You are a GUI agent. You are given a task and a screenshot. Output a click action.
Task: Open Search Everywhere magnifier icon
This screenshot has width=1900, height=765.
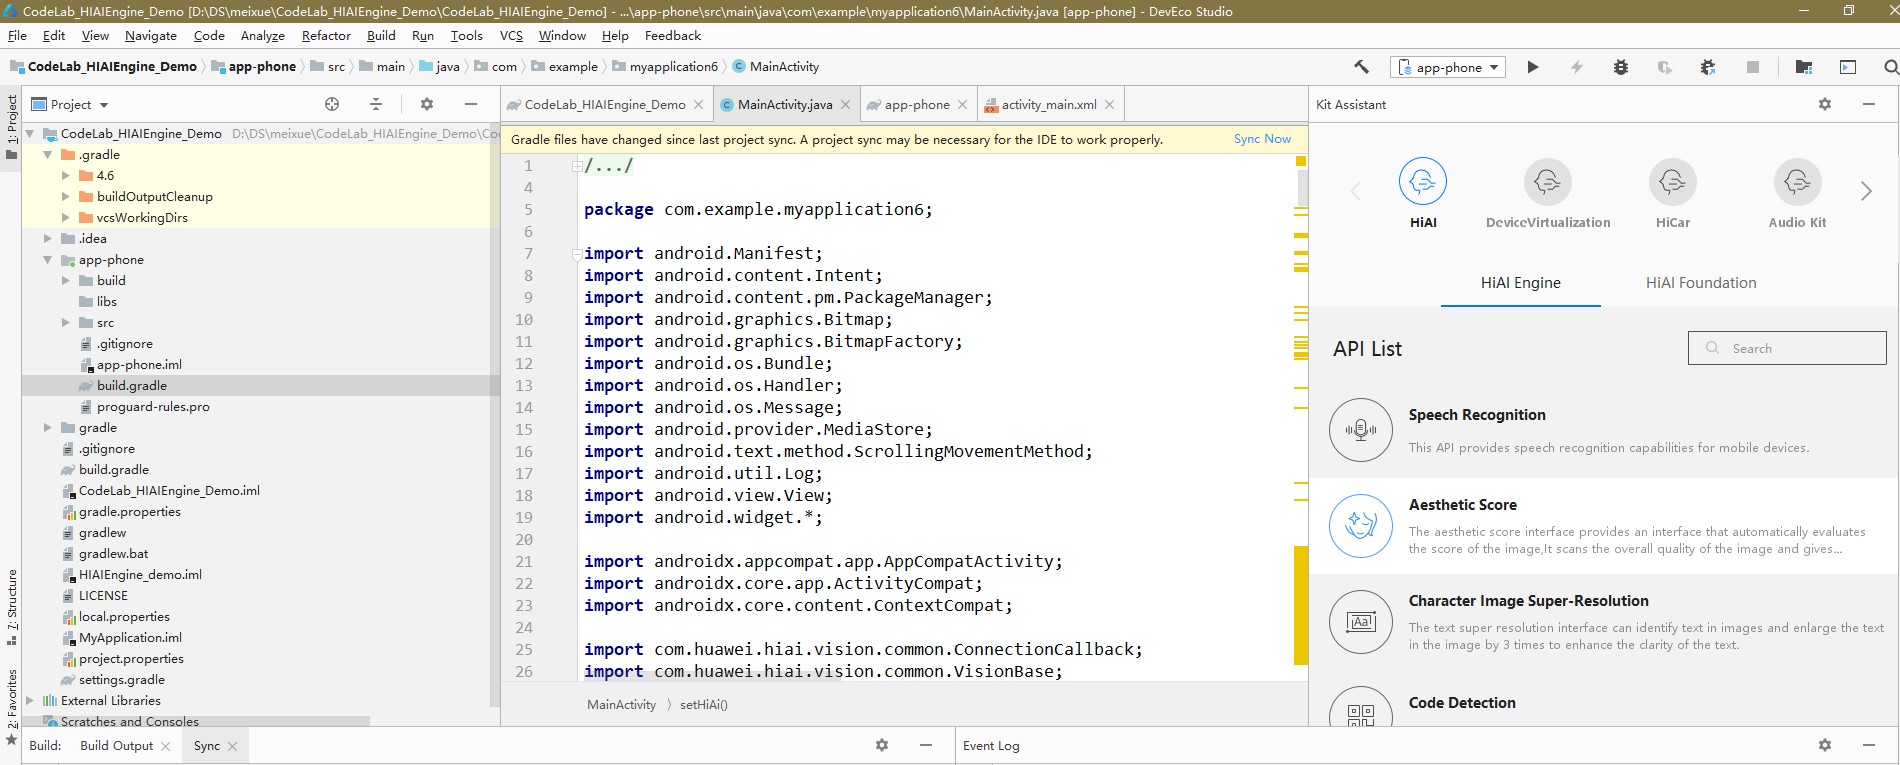1890,67
